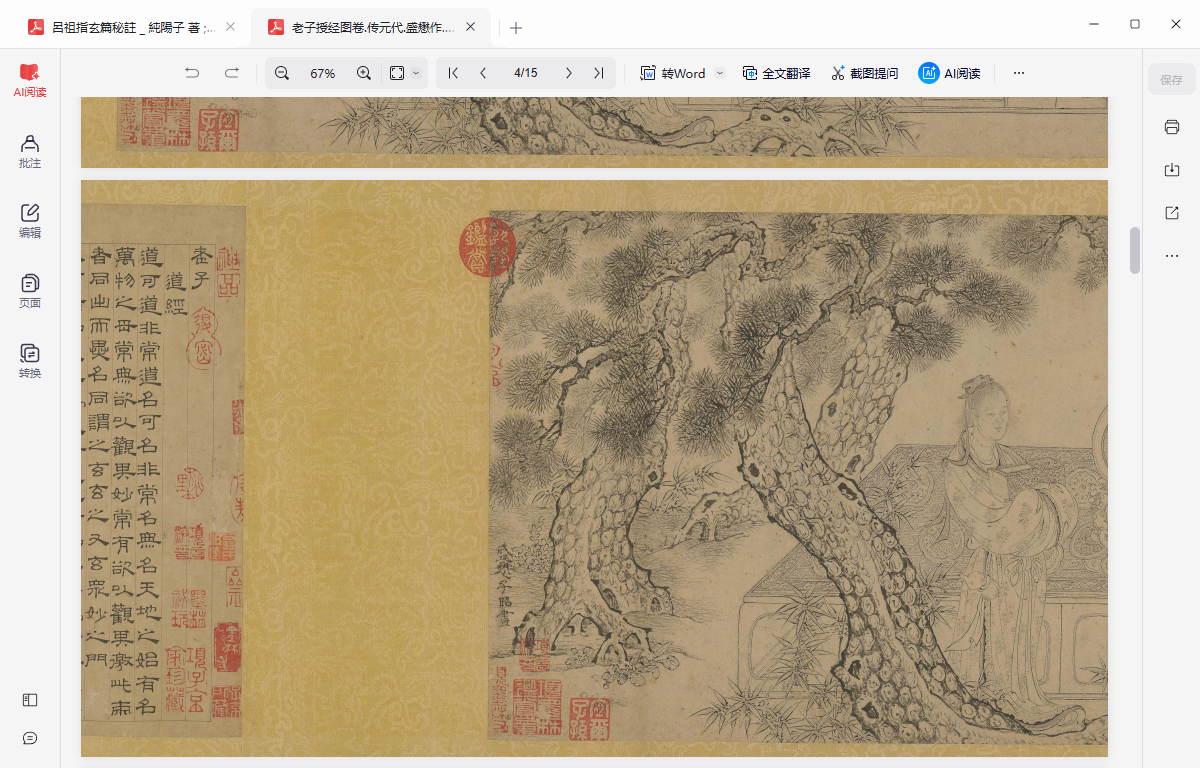
Task: Open the 转换 convert tool
Action: point(30,362)
